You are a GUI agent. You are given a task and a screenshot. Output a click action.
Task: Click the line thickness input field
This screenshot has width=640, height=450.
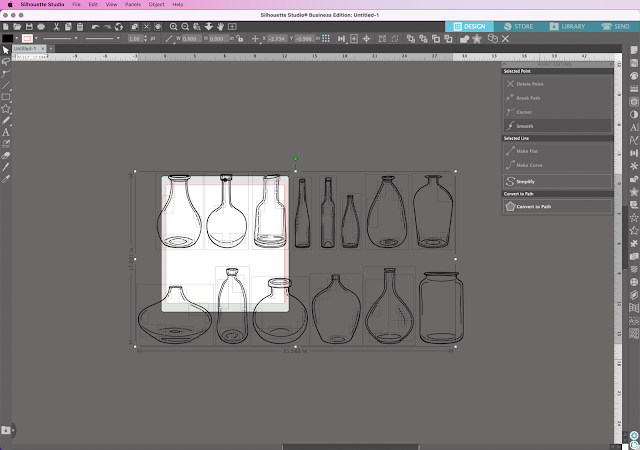pos(135,38)
